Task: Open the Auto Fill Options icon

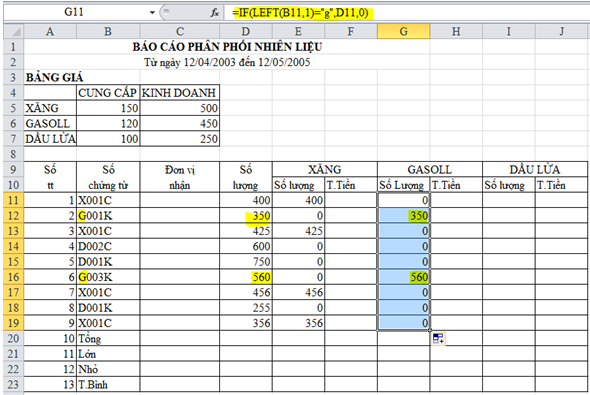Action: point(438,339)
